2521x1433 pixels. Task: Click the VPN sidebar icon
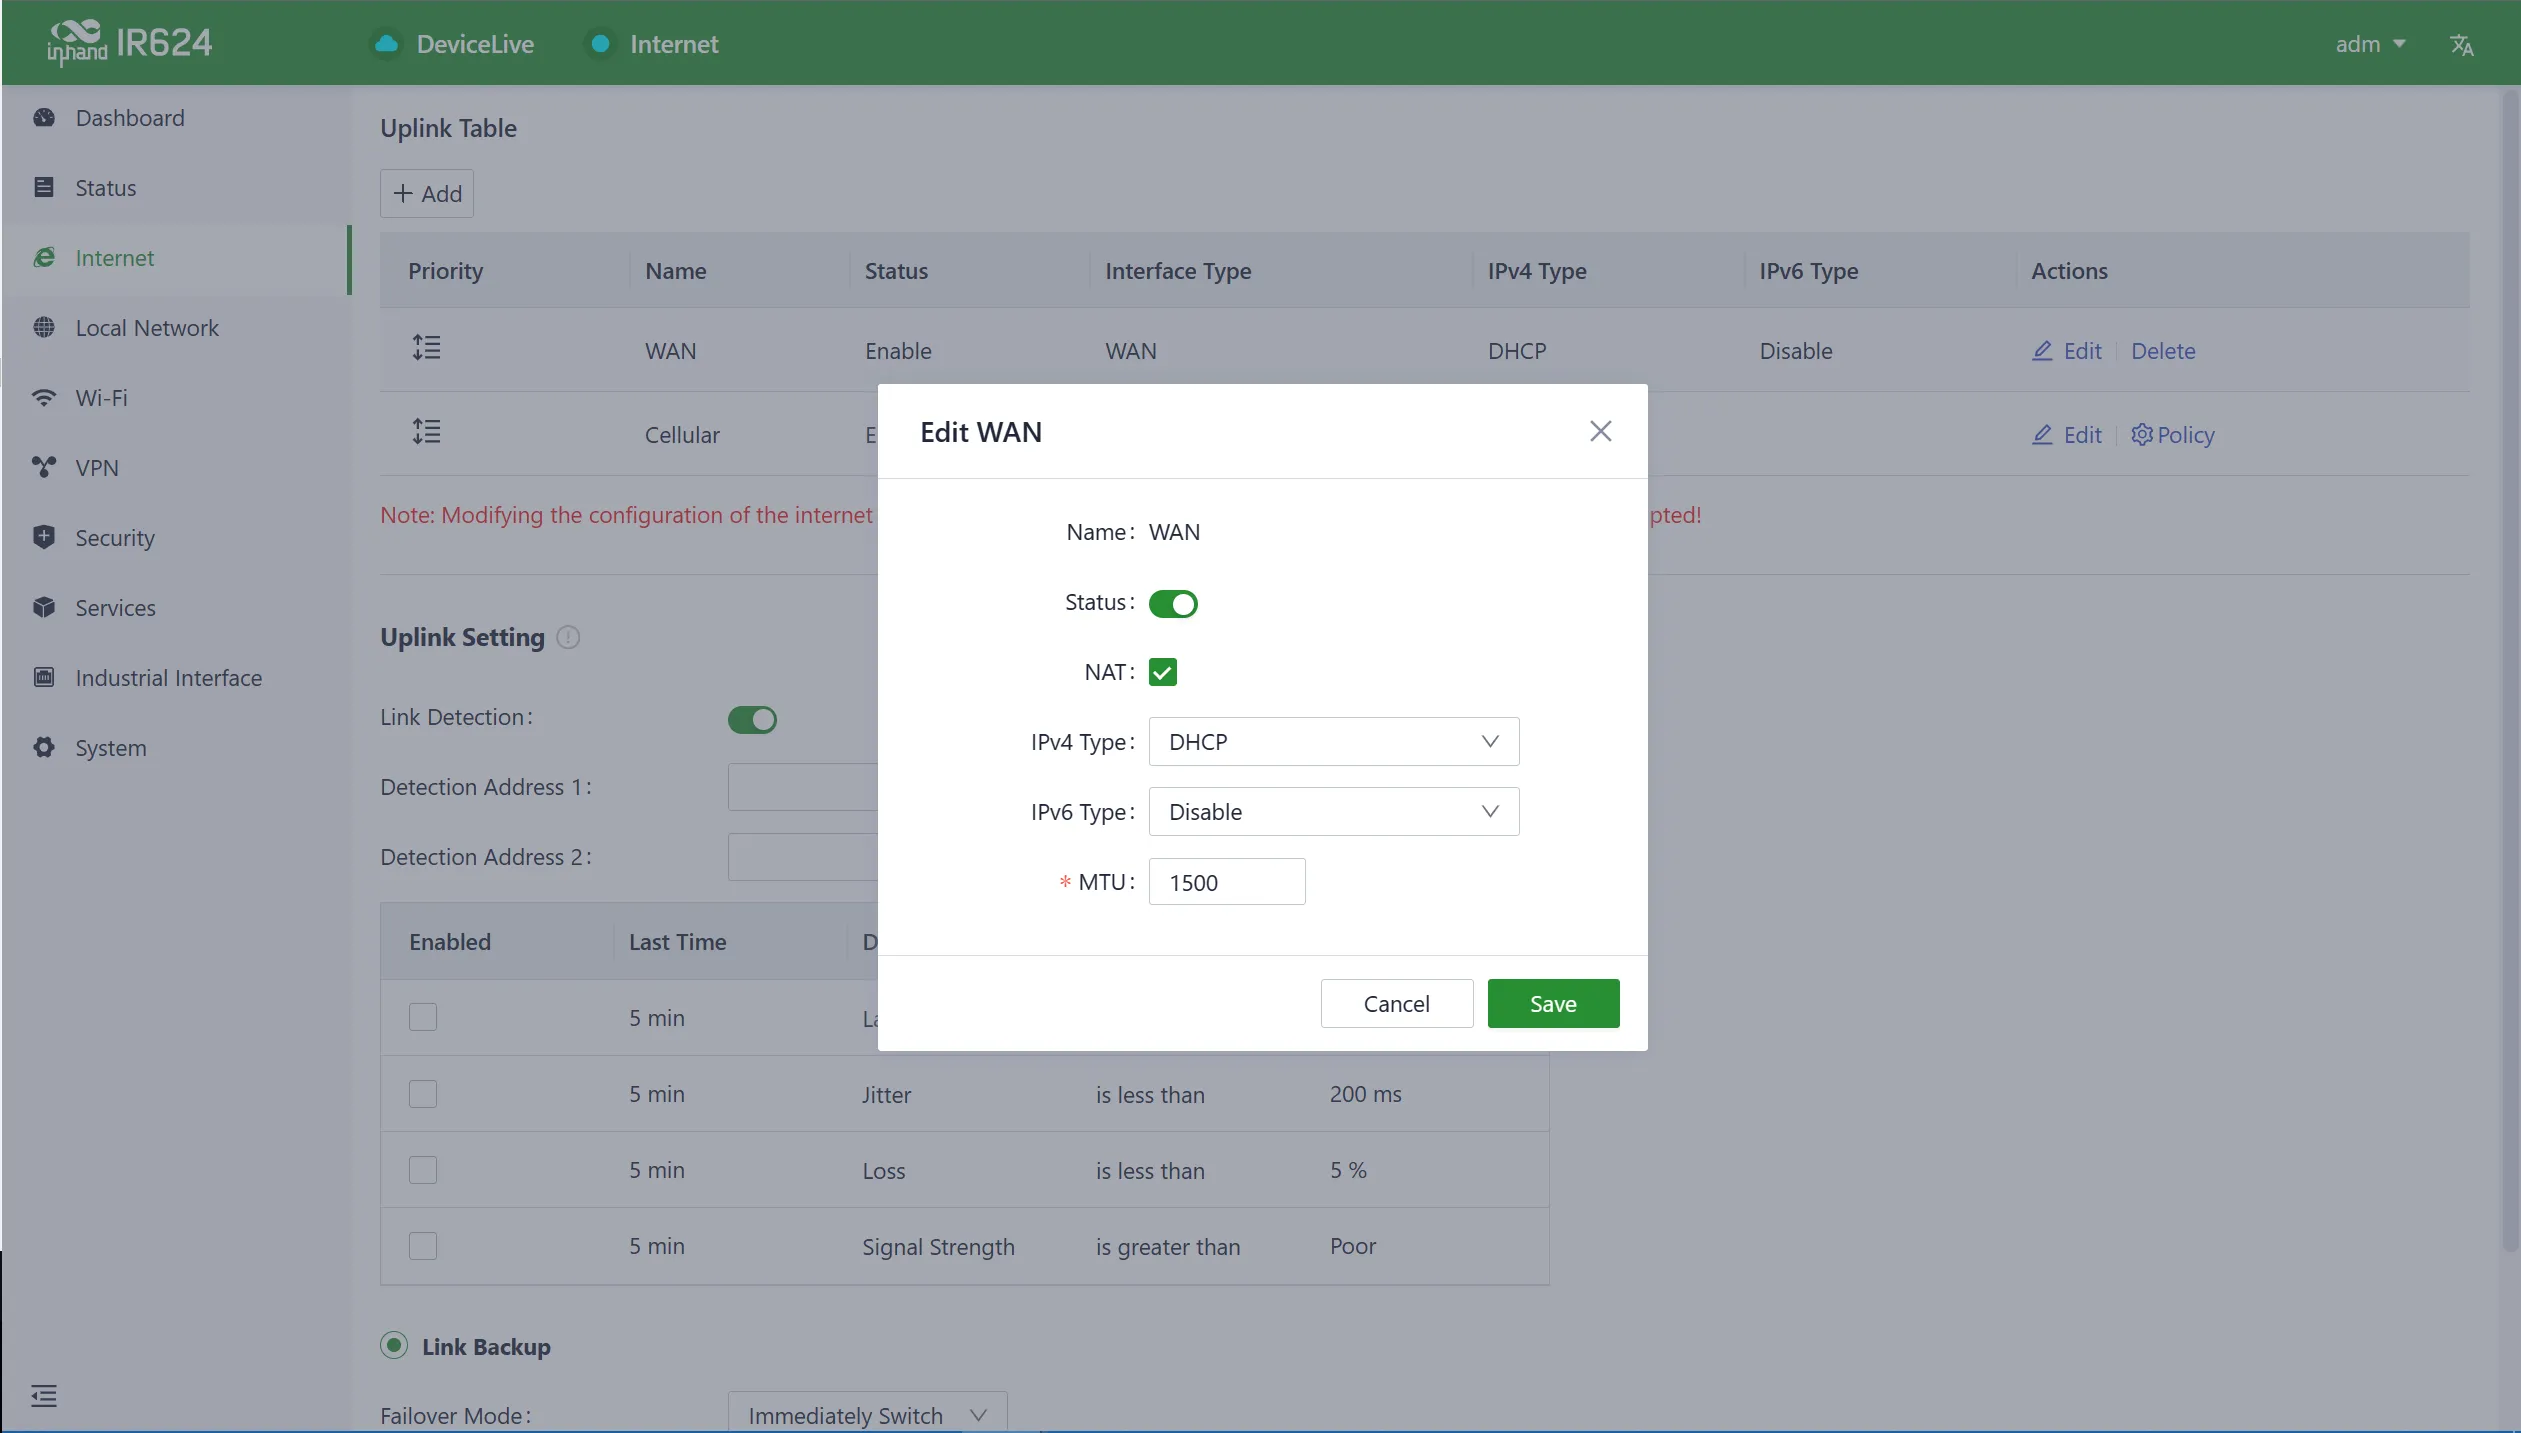coord(44,468)
